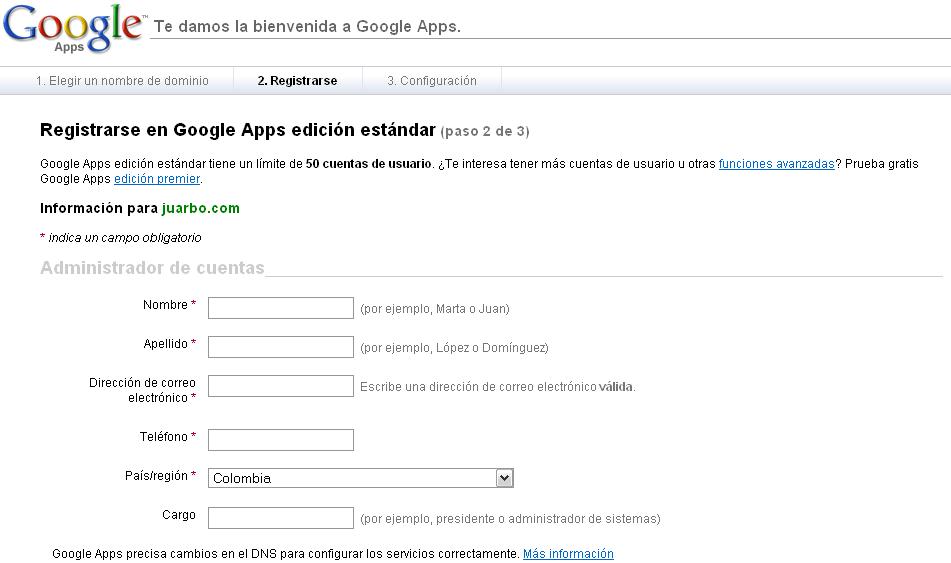Click the 'Escribe una dirección de correo electrónico válida' hint
Image resolution: width=951 pixels, height=563 pixels.
pos(497,386)
